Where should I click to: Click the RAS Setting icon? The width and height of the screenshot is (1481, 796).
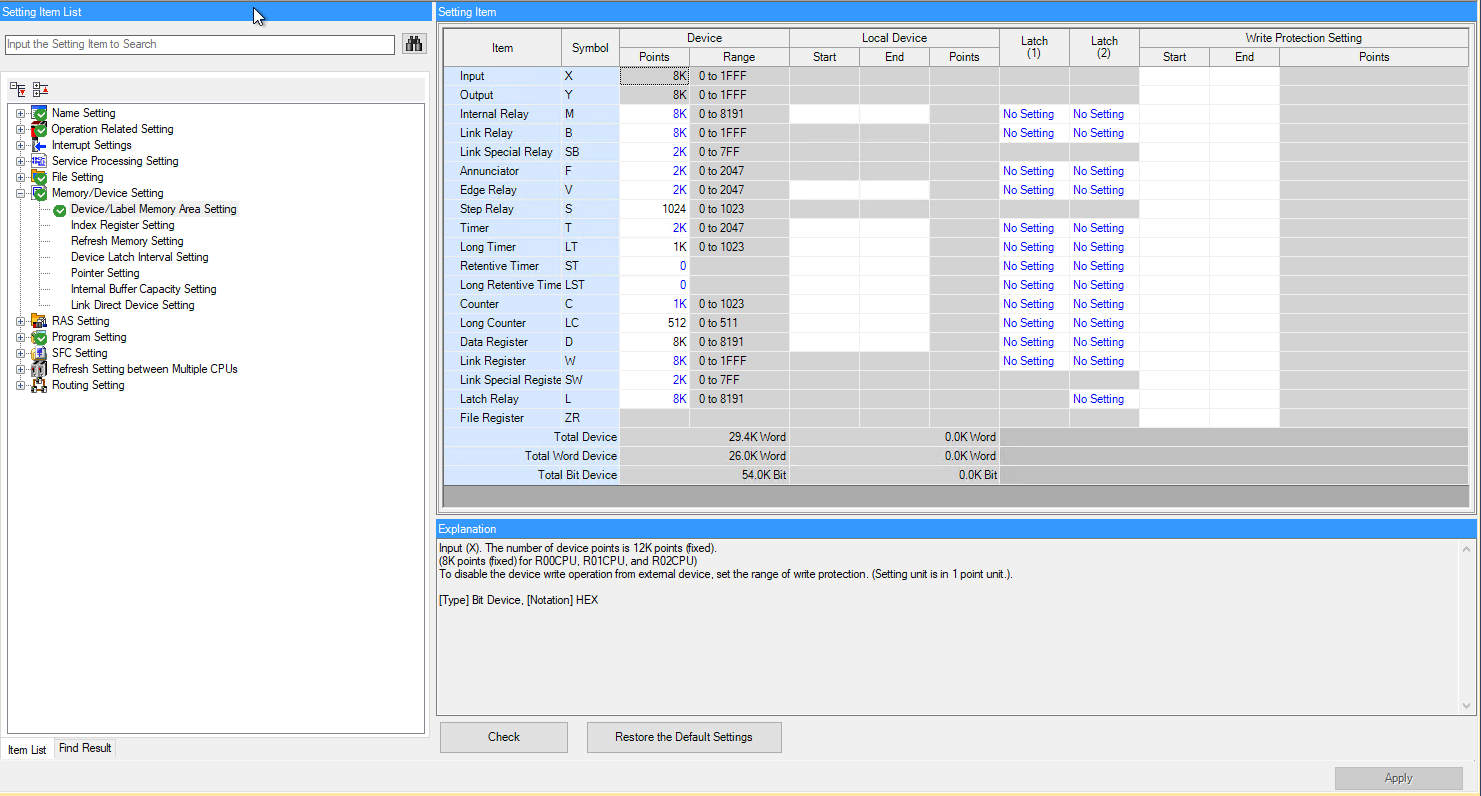39,321
